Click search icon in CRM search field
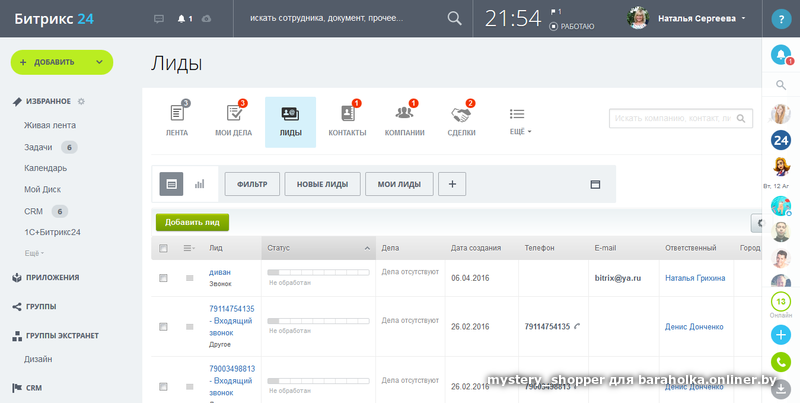The width and height of the screenshot is (800, 403). point(741,118)
